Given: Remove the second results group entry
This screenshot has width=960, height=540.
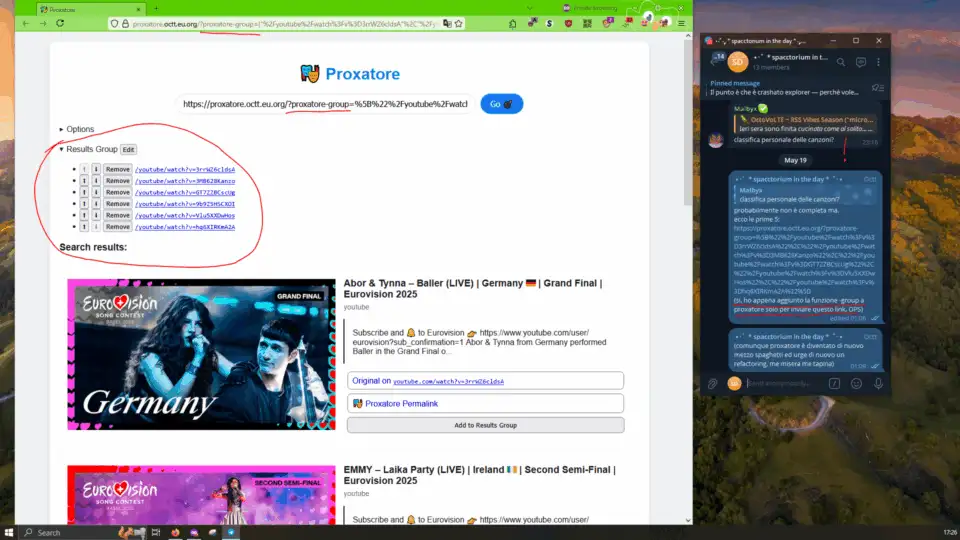Looking at the screenshot, I should (x=117, y=181).
